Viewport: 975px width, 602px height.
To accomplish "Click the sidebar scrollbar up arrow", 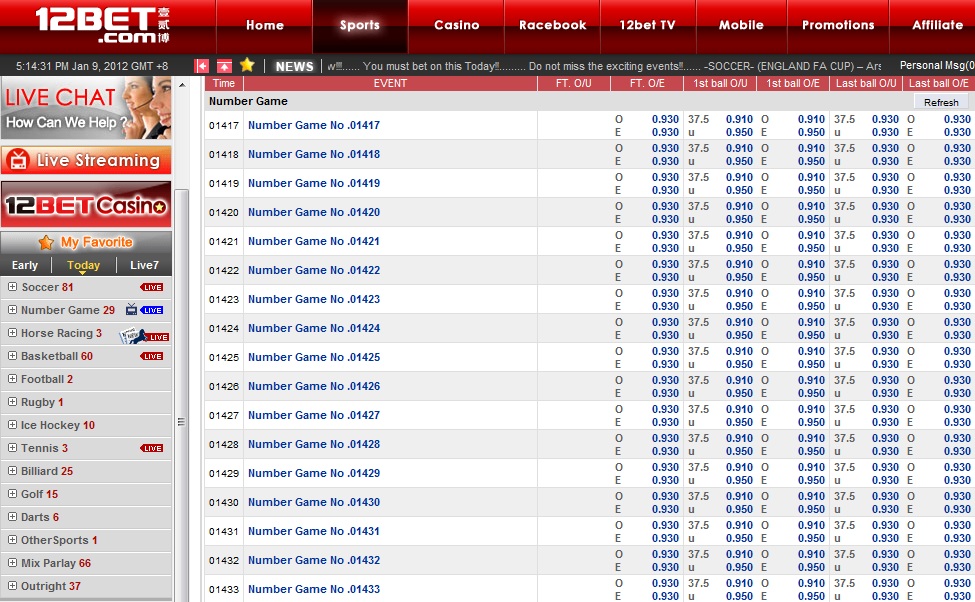I will tap(182, 85).
